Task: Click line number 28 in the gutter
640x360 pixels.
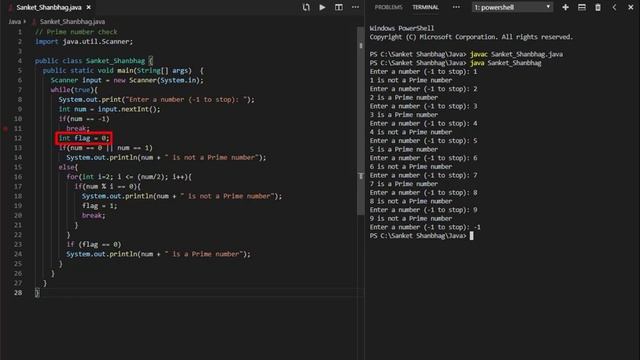Action: click(18, 293)
